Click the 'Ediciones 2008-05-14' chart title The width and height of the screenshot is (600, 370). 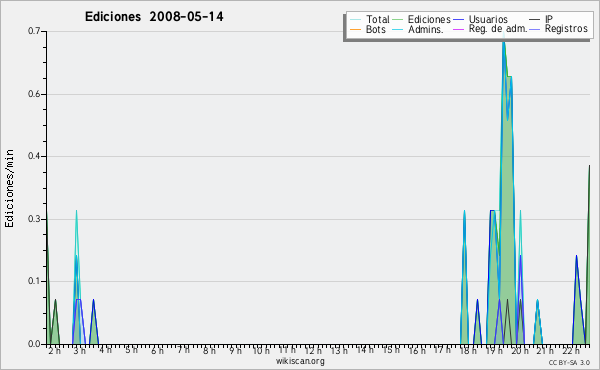tap(154, 17)
